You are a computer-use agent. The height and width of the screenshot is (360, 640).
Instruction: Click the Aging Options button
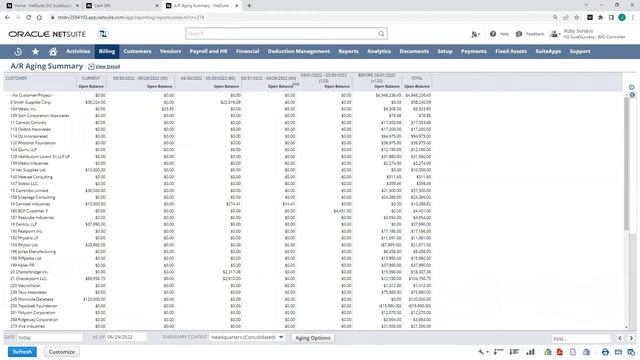[313, 338]
